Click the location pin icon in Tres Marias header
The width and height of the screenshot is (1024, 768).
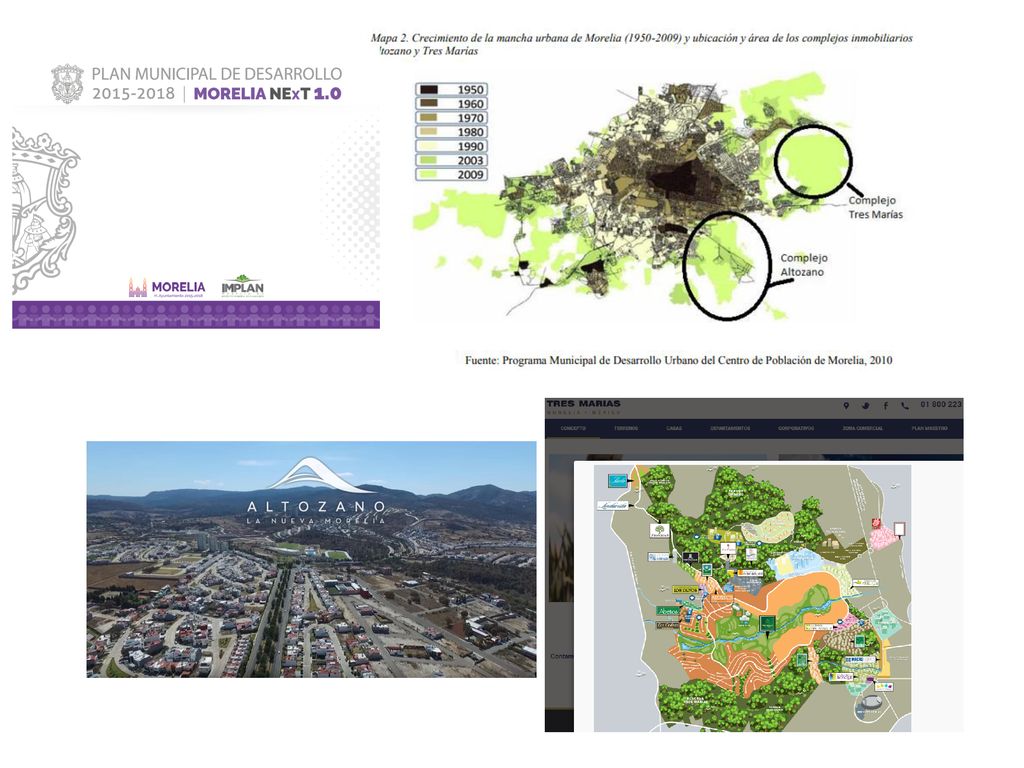pos(846,406)
